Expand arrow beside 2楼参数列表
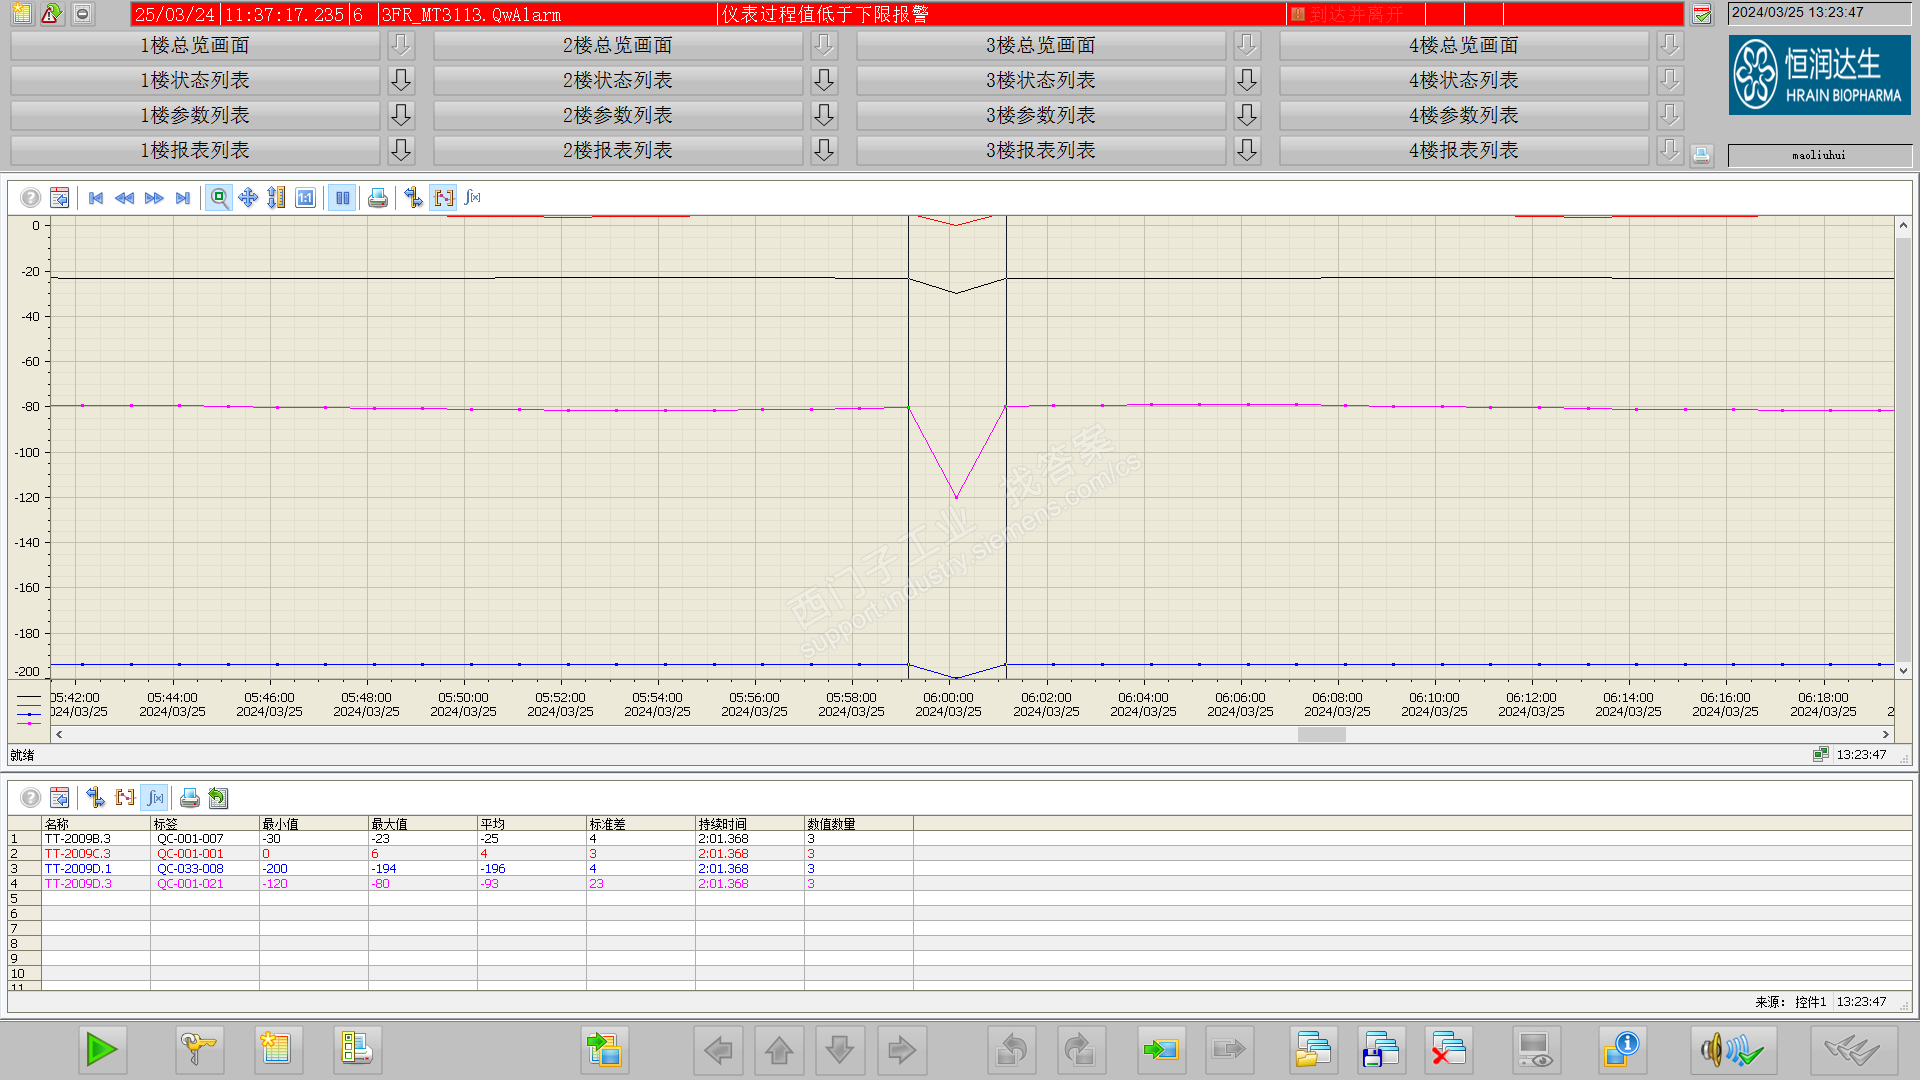The height and width of the screenshot is (1080, 1920). click(824, 115)
